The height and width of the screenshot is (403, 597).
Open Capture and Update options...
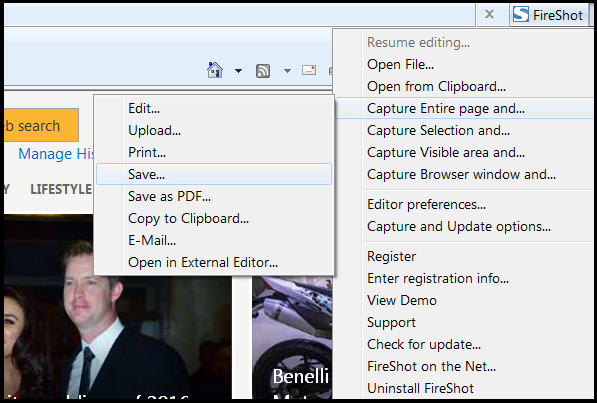click(465, 227)
